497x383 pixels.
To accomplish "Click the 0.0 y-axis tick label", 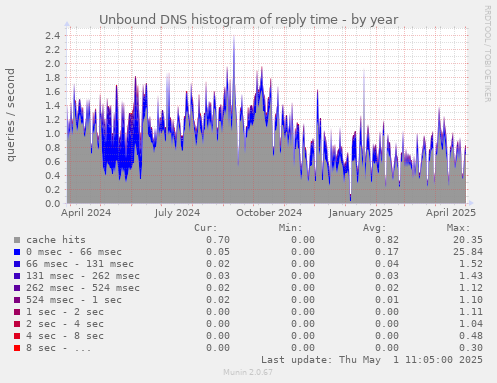I will tap(53, 203).
